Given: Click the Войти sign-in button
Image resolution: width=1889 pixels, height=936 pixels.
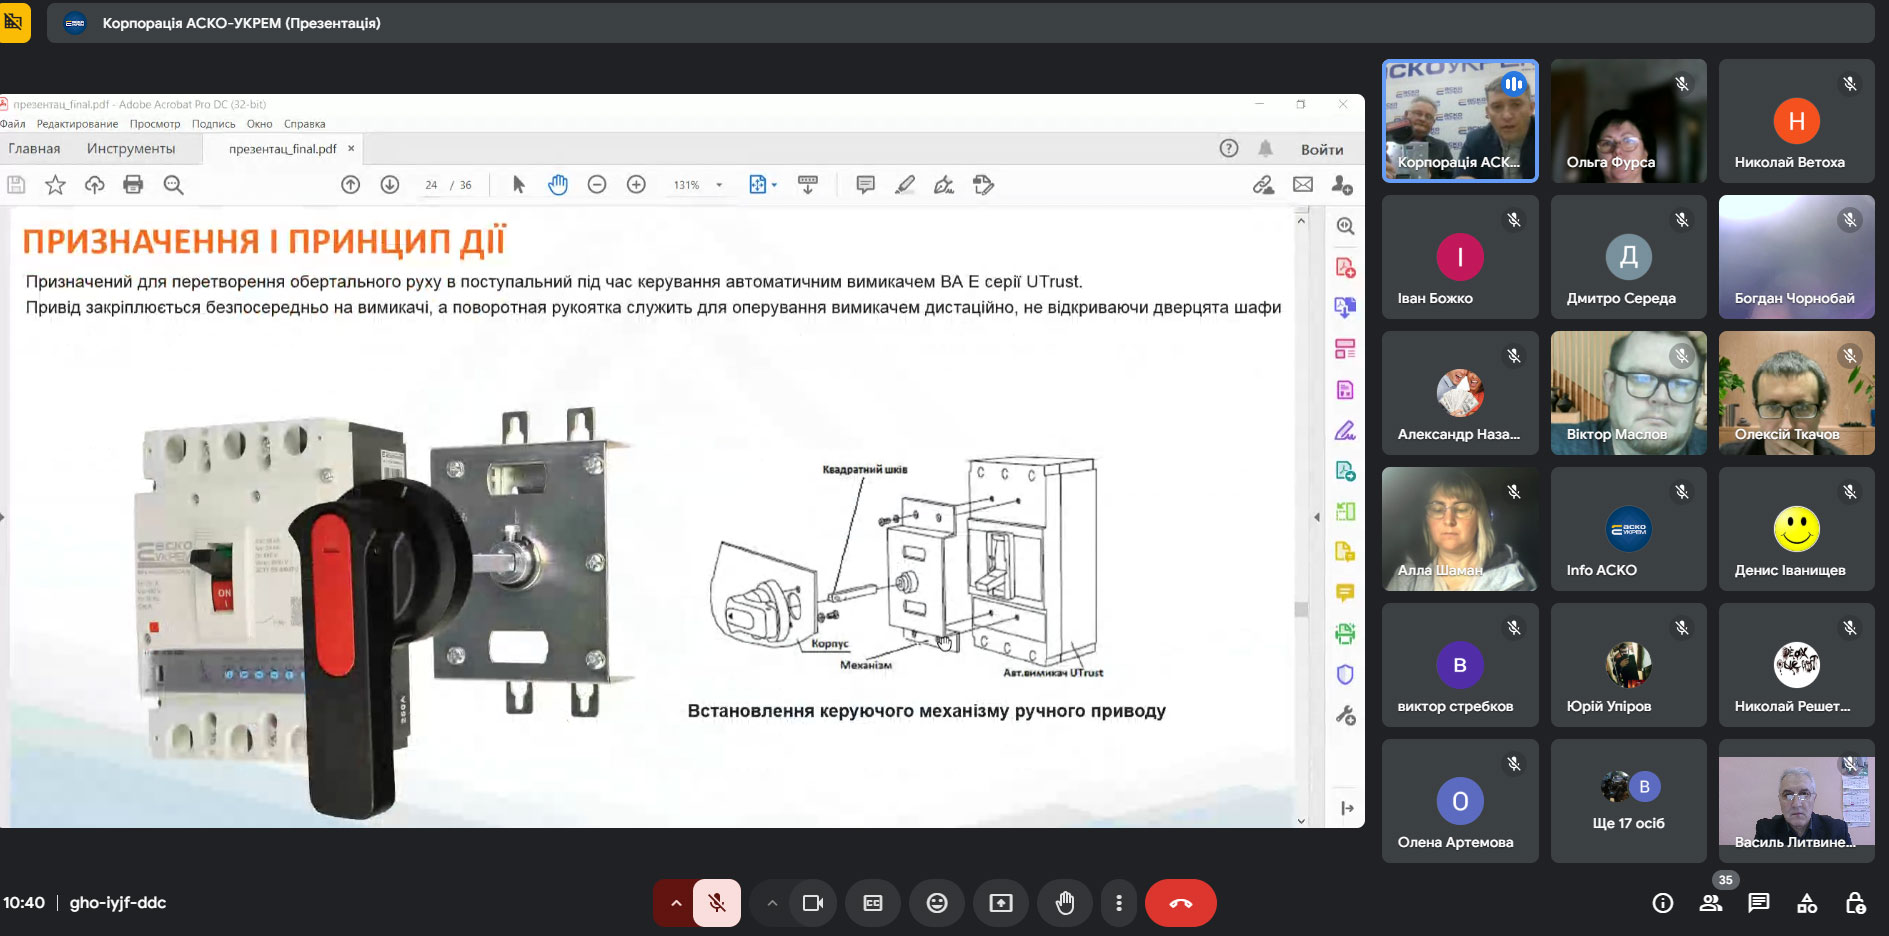Looking at the screenshot, I should [x=1322, y=149].
